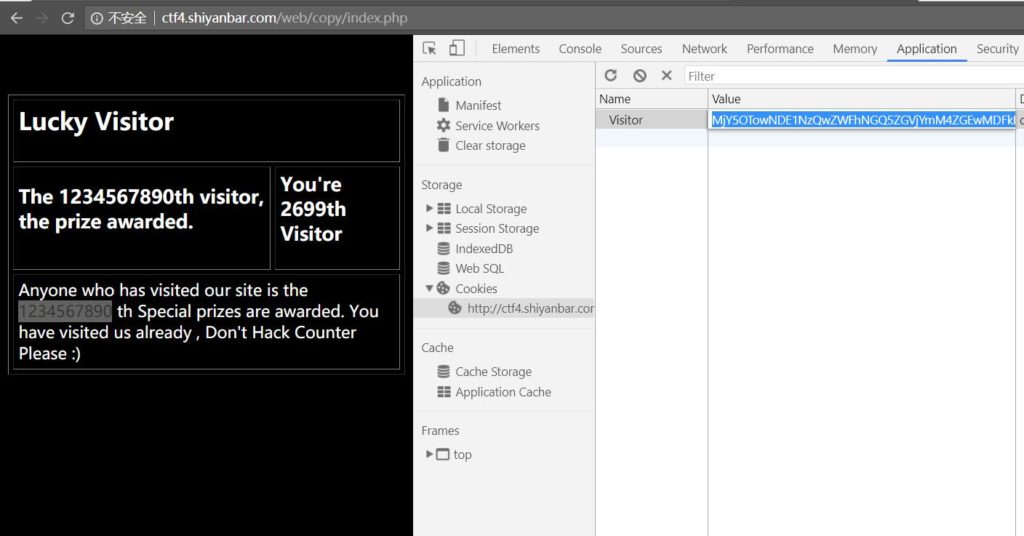Switch to the Network tab
Viewport: 1024px width, 536px height.
tap(704, 49)
